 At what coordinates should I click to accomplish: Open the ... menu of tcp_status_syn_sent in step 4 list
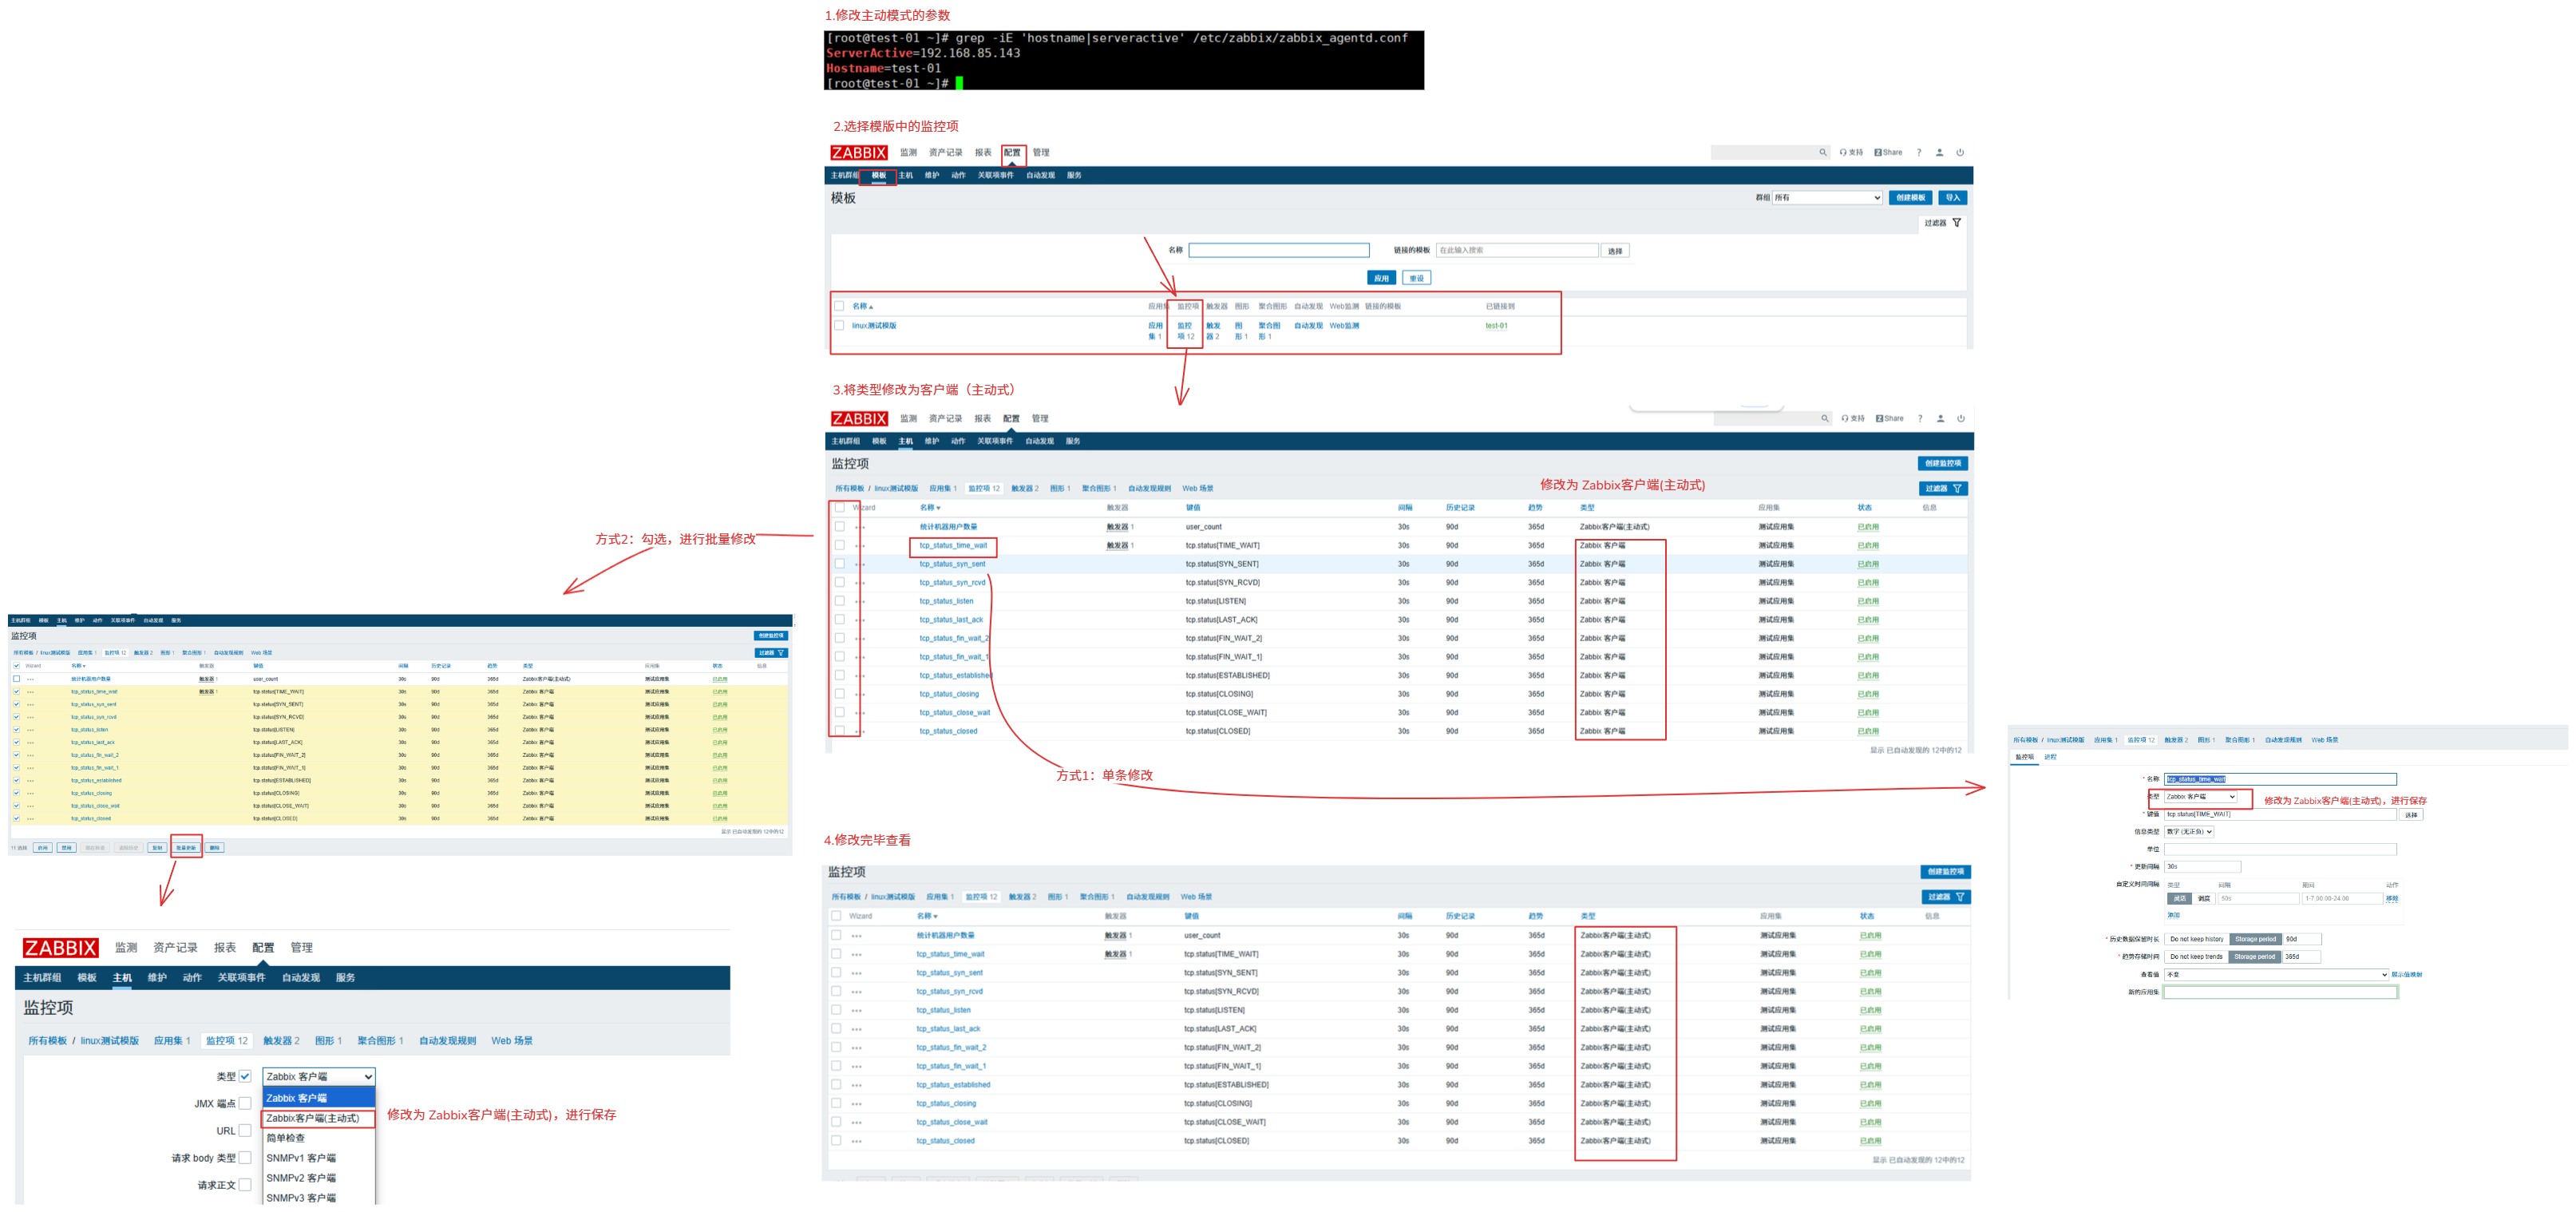(857, 973)
